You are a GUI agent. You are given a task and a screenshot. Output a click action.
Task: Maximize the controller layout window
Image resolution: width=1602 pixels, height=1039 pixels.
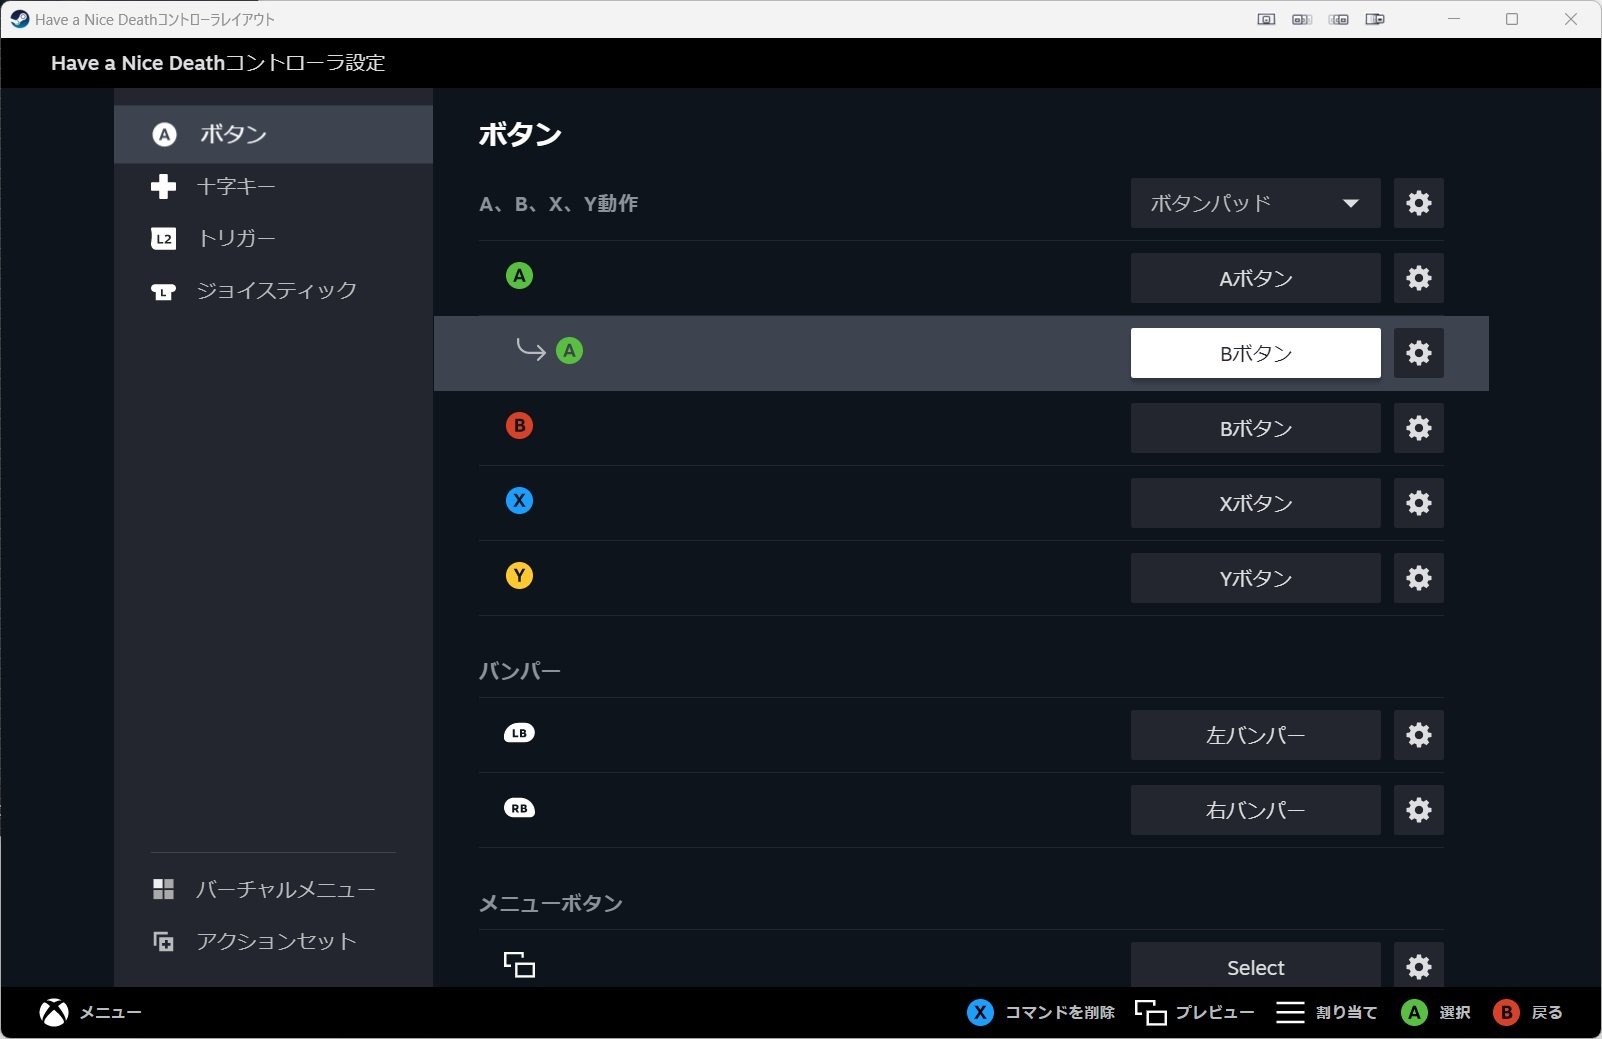coord(1512,19)
